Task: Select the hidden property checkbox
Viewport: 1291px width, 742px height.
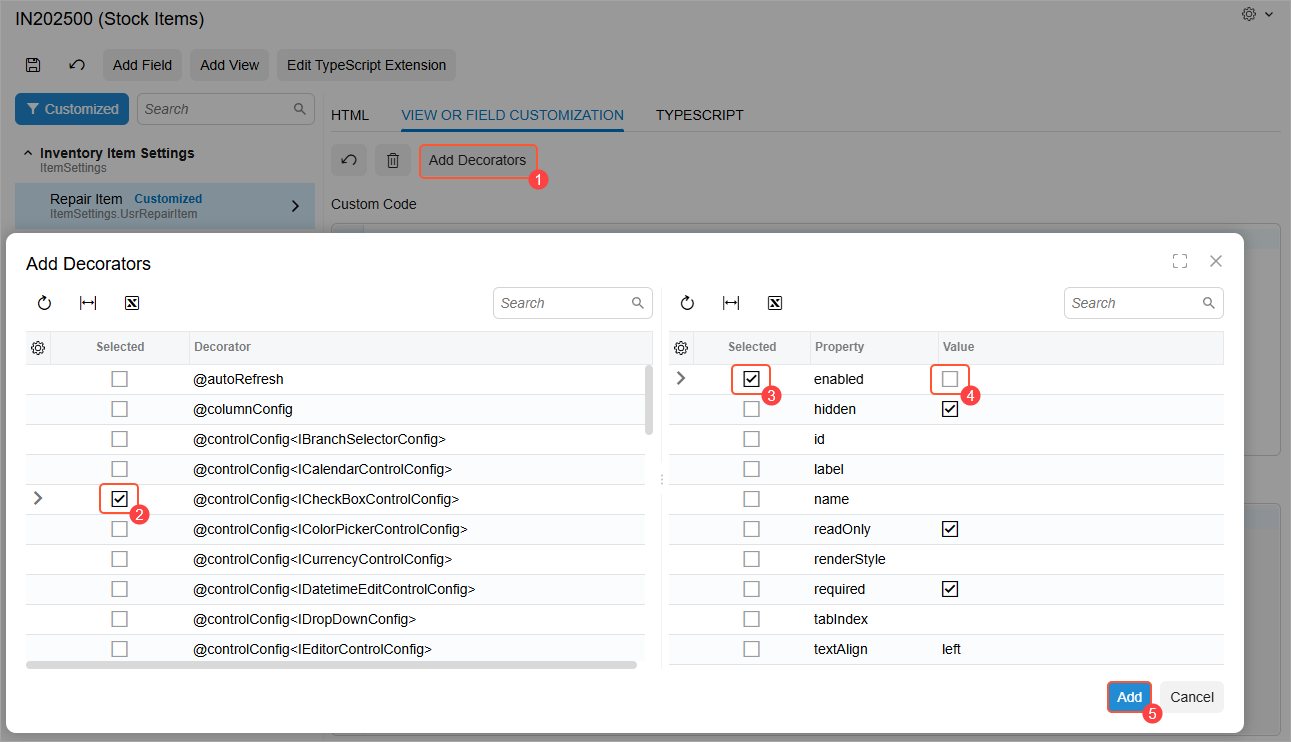Action: 751,409
